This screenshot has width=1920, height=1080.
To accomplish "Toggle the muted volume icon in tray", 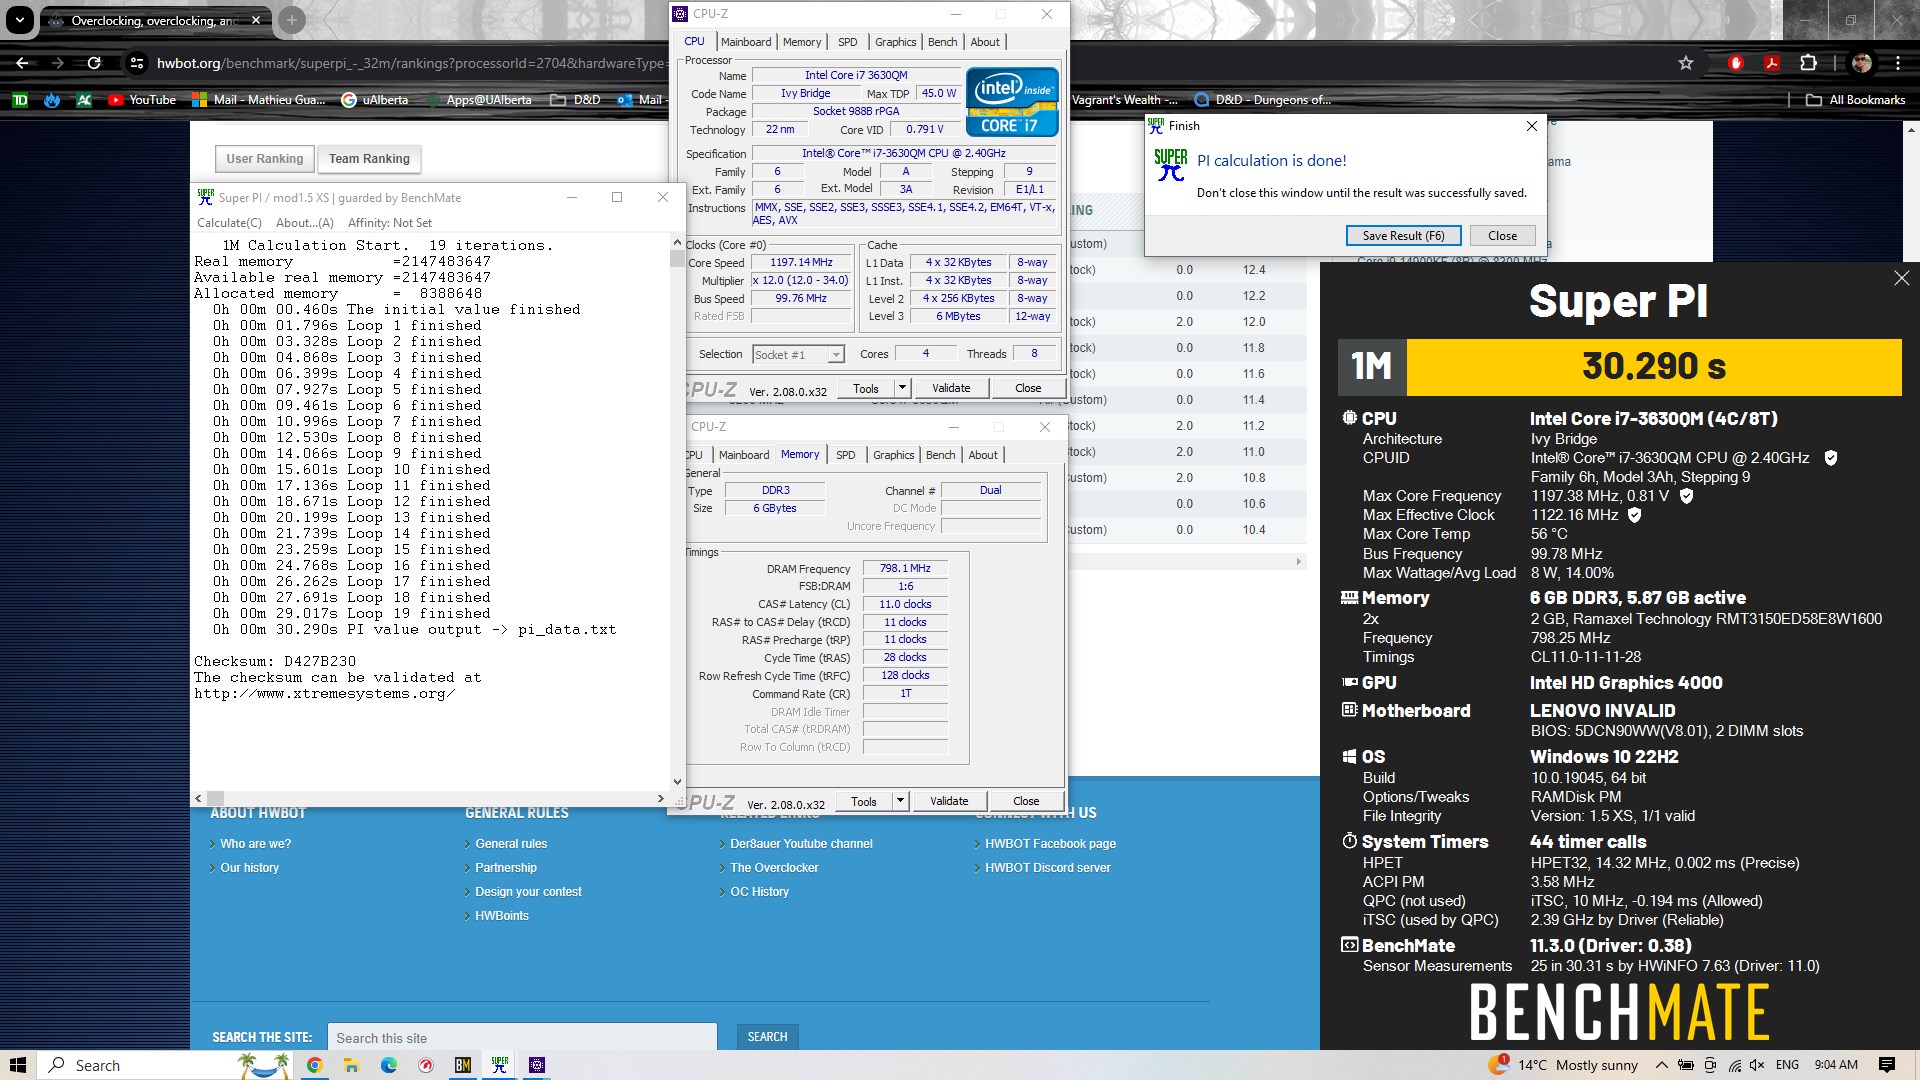I will tap(1757, 1065).
